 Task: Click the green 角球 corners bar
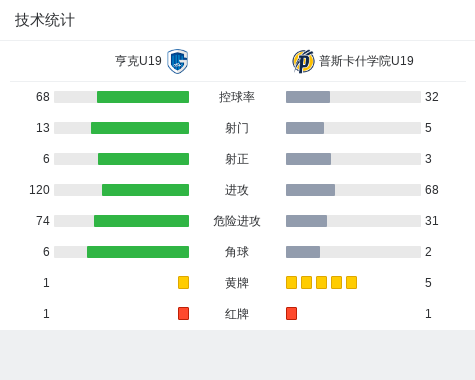pos(138,252)
